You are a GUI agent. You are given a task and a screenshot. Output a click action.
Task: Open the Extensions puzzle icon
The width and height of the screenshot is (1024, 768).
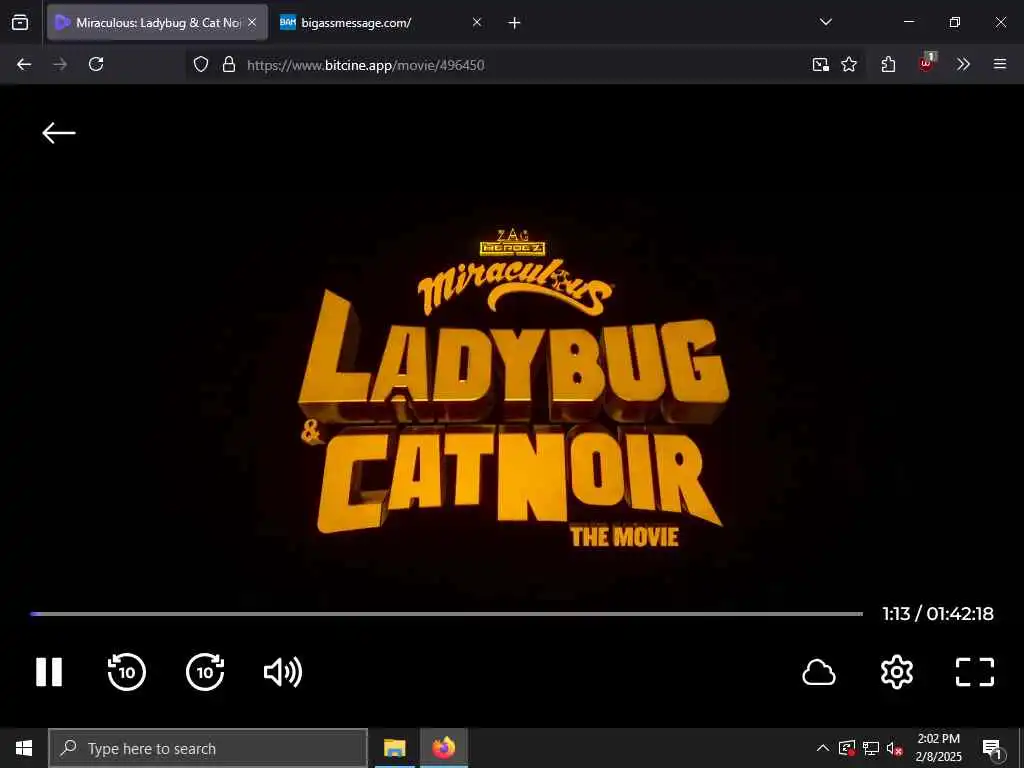(888, 64)
